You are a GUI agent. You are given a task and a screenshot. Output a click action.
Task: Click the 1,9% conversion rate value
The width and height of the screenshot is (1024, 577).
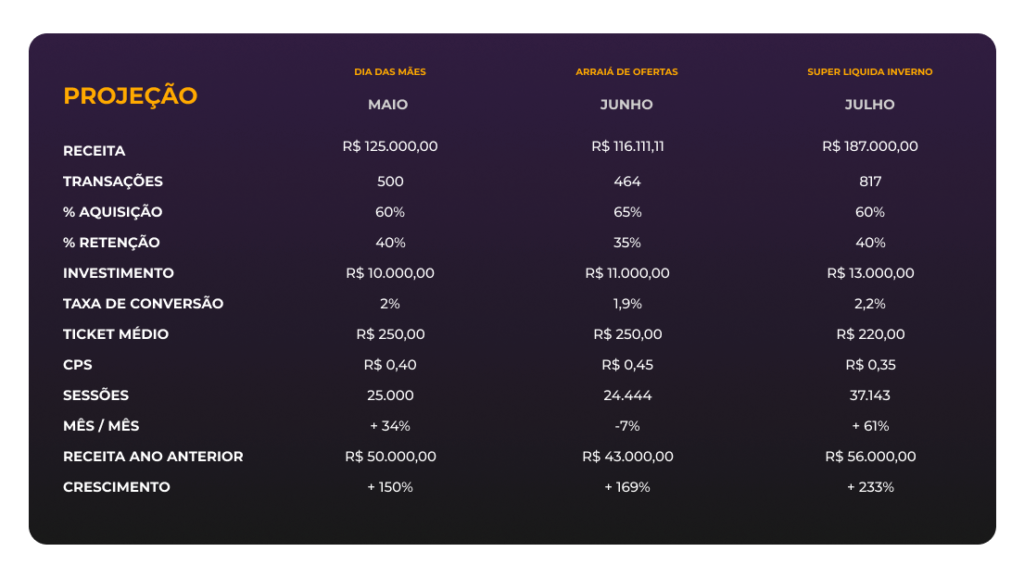627,304
